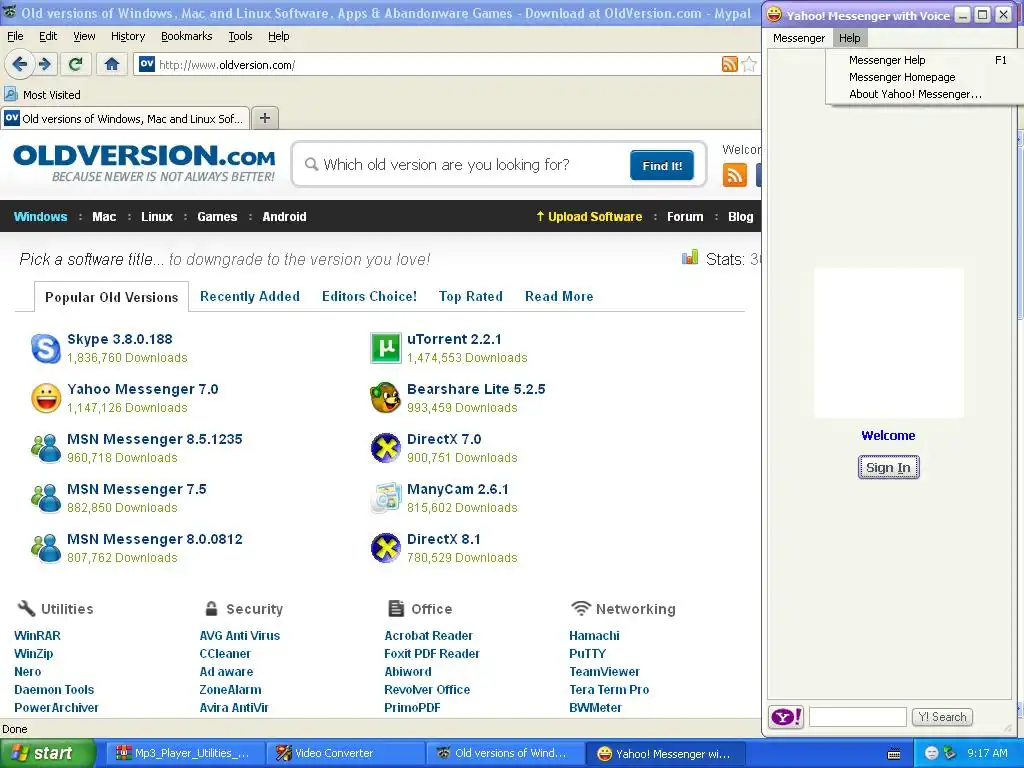Bookmark this page with the star icon
This screenshot has width=1024, height=768.
pos(749,64)
